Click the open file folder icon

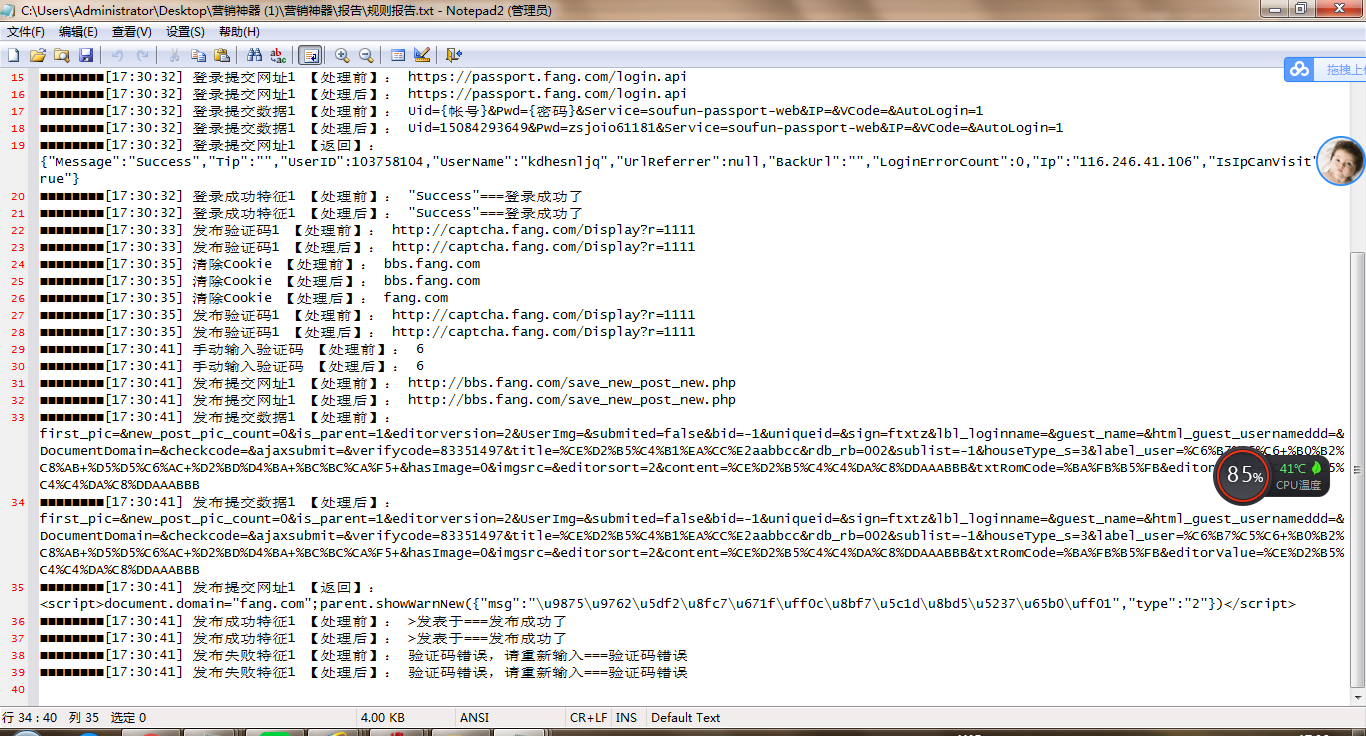[x=38, y=55]
